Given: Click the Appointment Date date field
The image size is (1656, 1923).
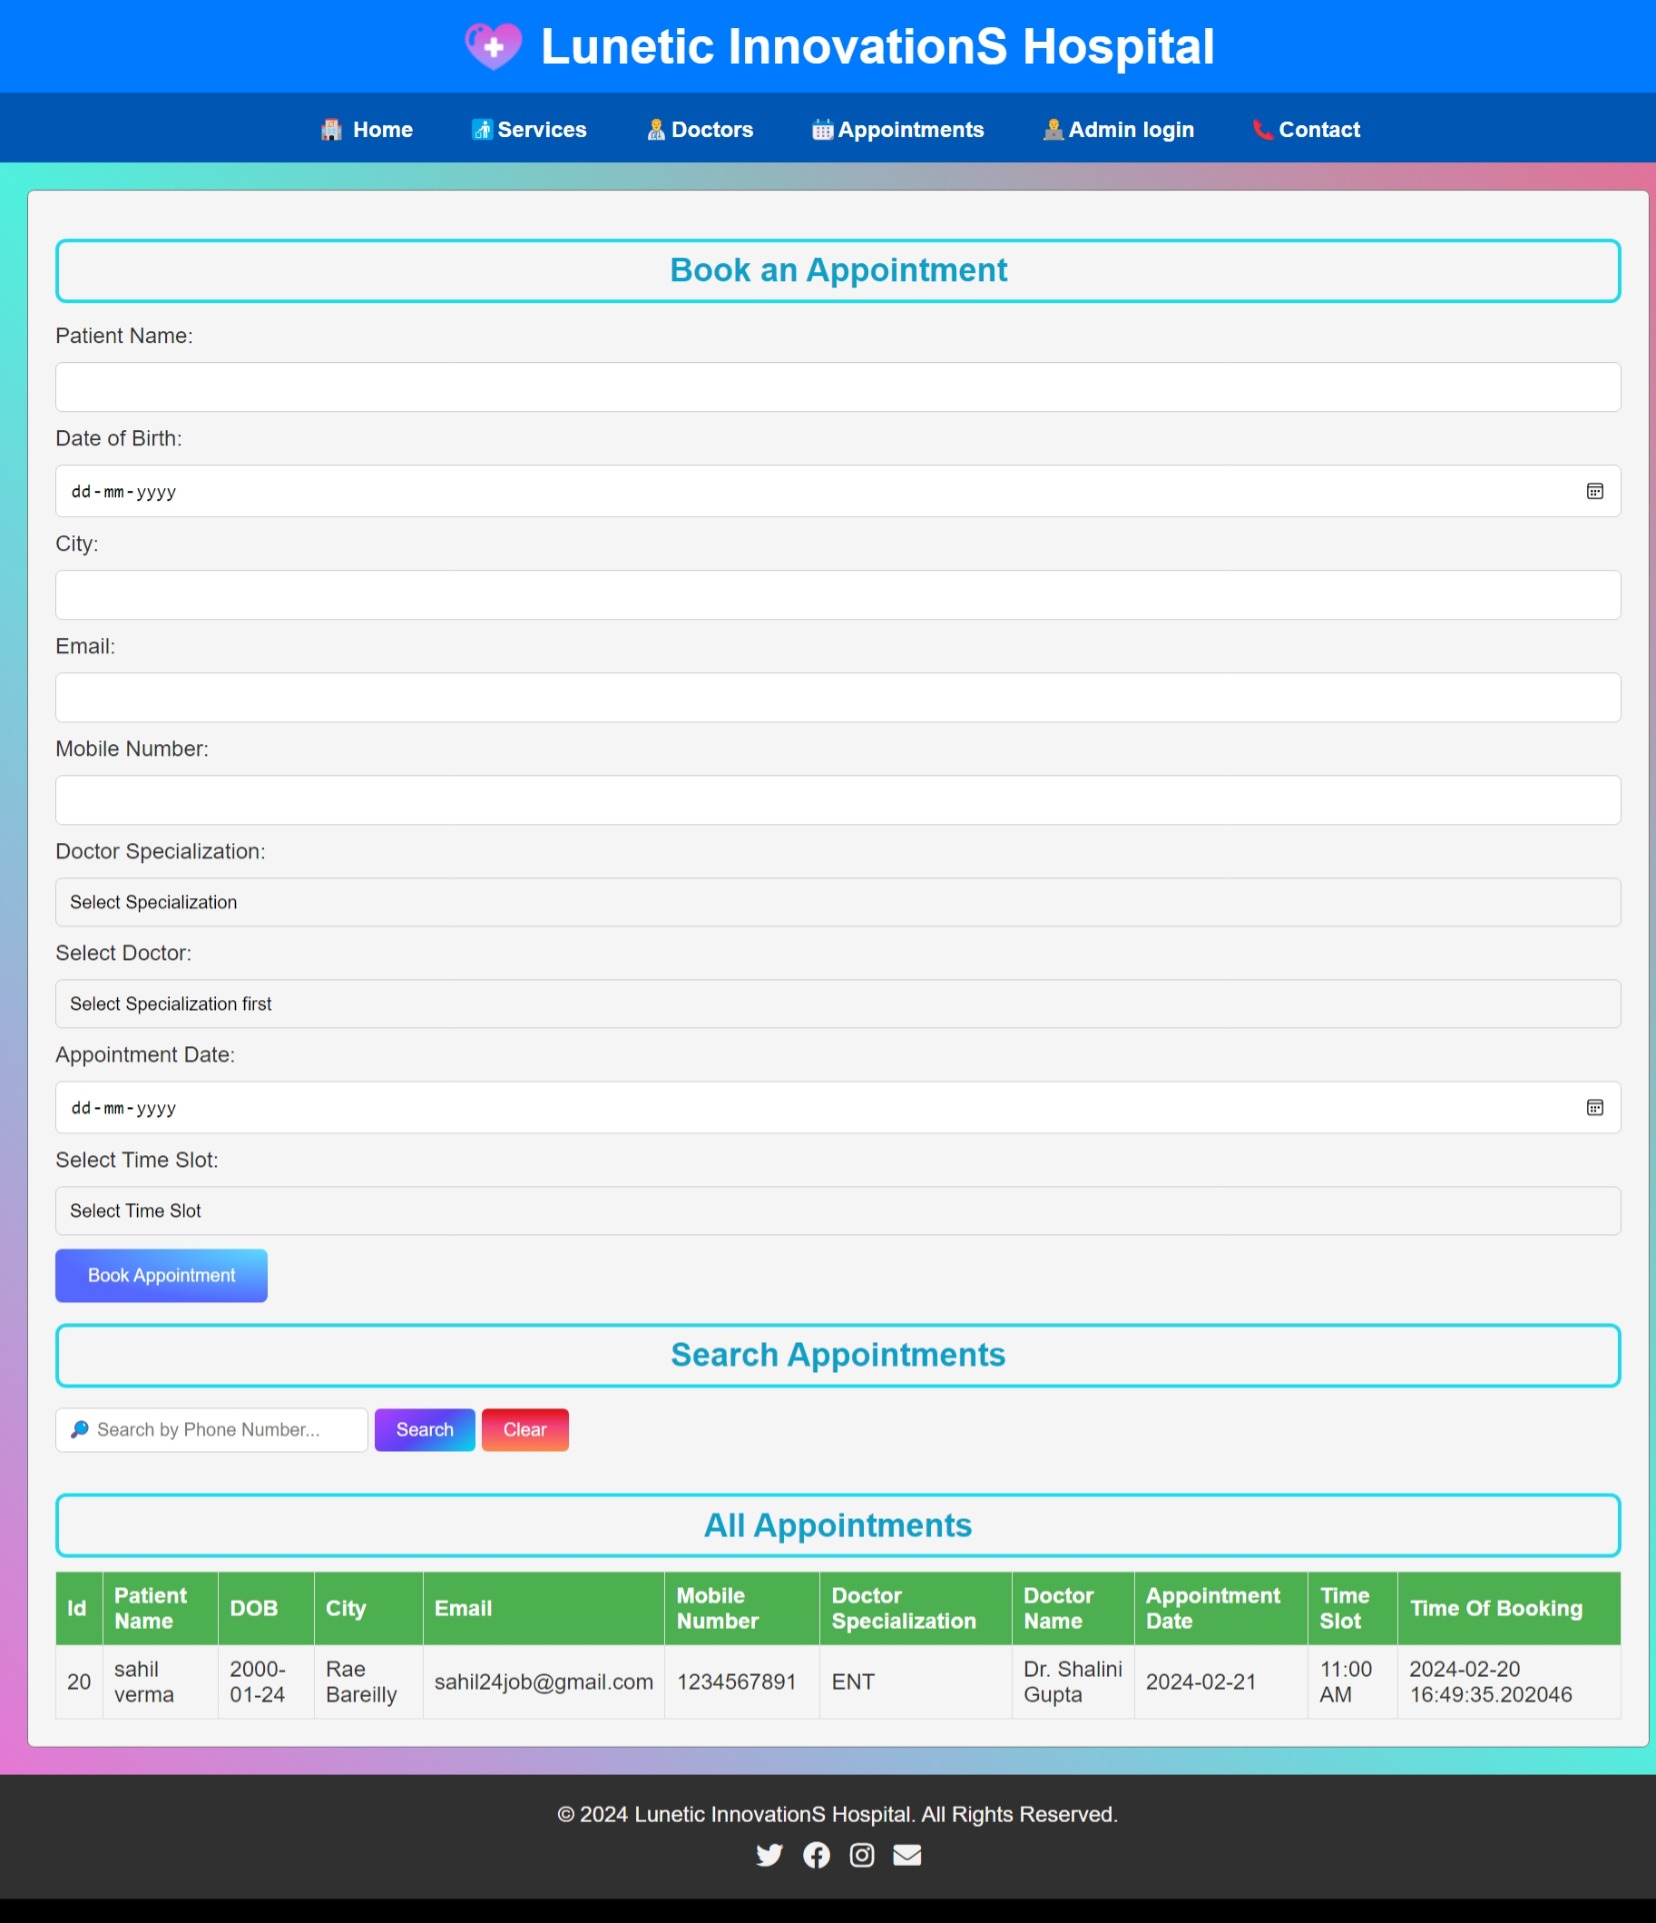Looking at the screenshot, I should [838, 1107].
